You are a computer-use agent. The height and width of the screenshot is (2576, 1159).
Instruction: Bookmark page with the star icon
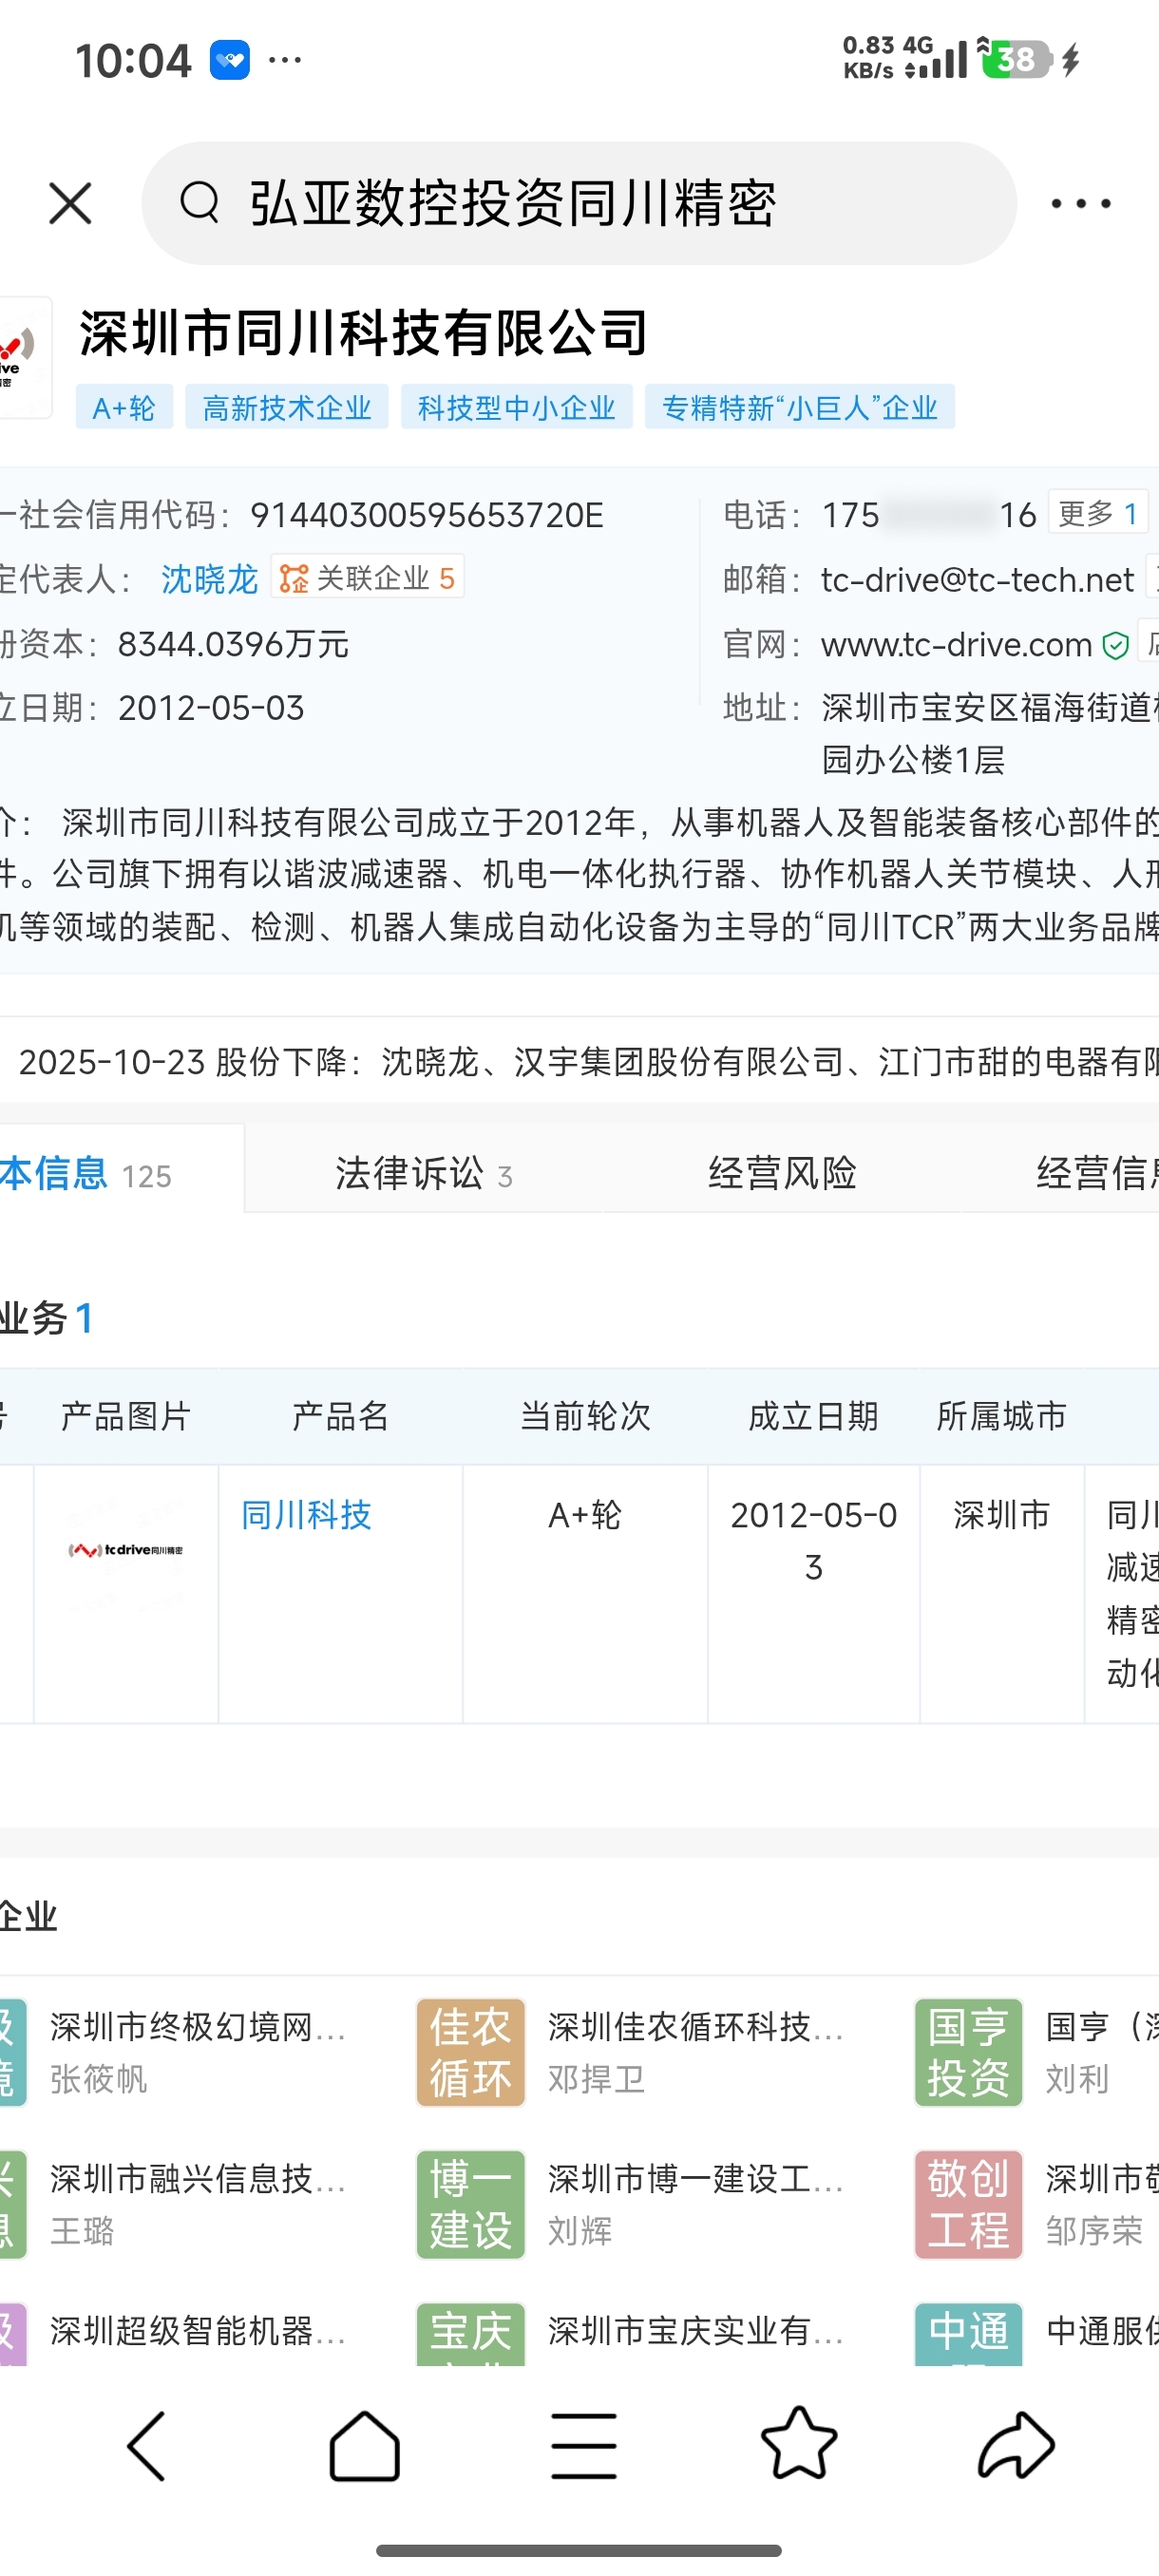click(799, 2443)
